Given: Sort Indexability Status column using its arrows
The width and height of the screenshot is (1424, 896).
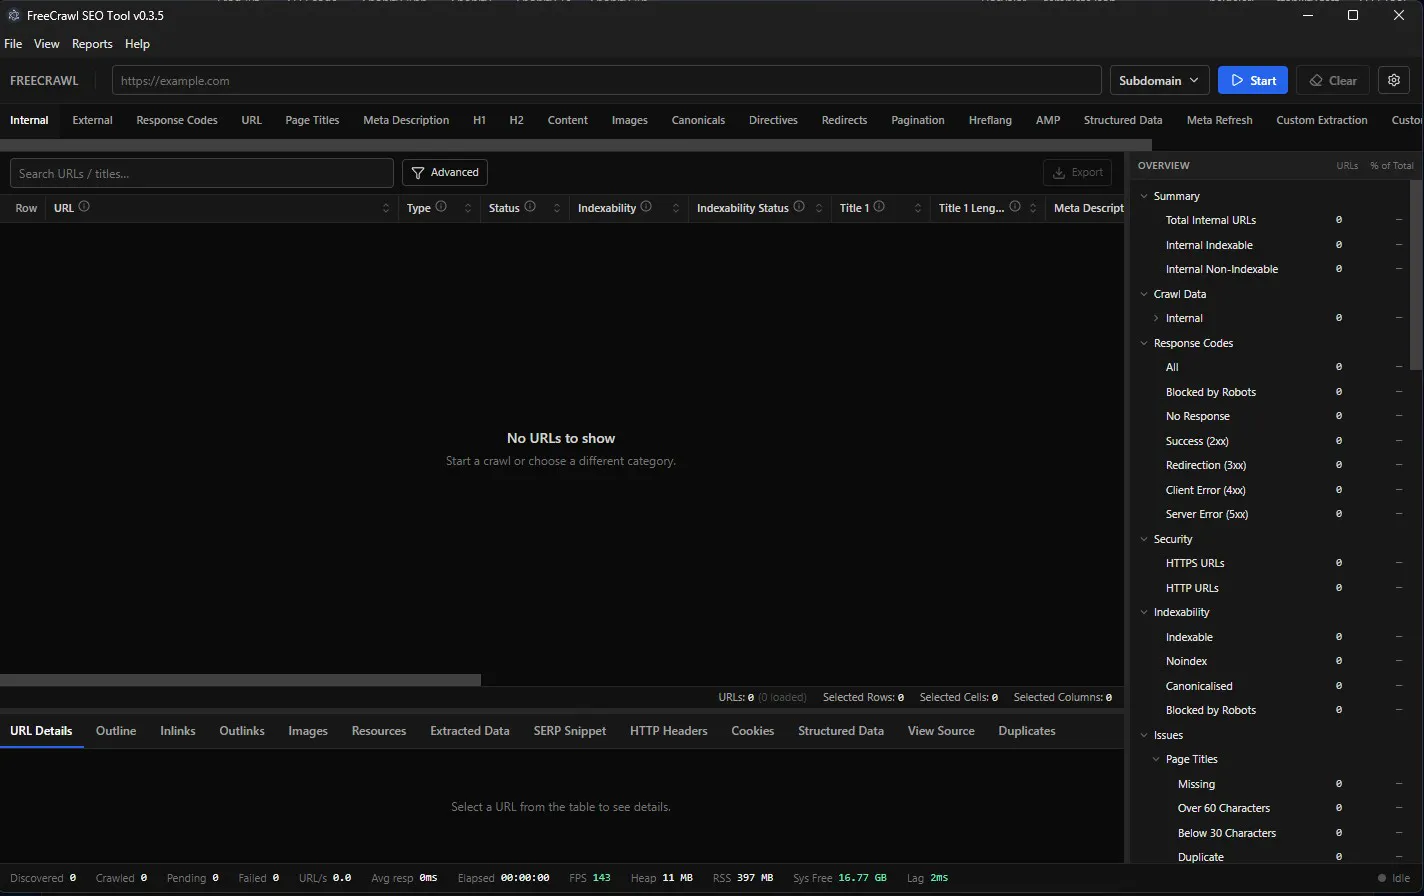Looking at the screenshot, I should (x=818, y=208).
